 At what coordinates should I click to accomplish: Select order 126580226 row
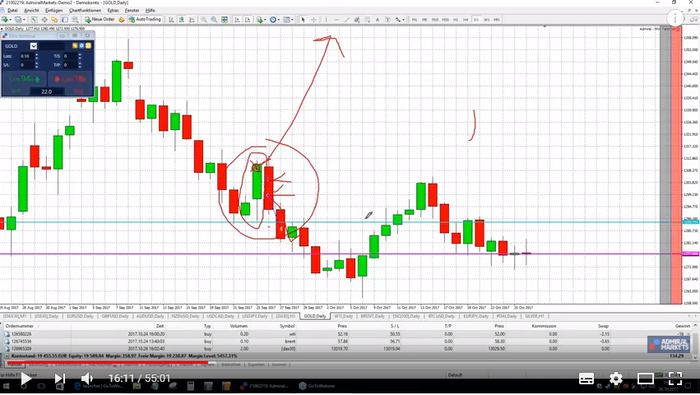point(347,334)
